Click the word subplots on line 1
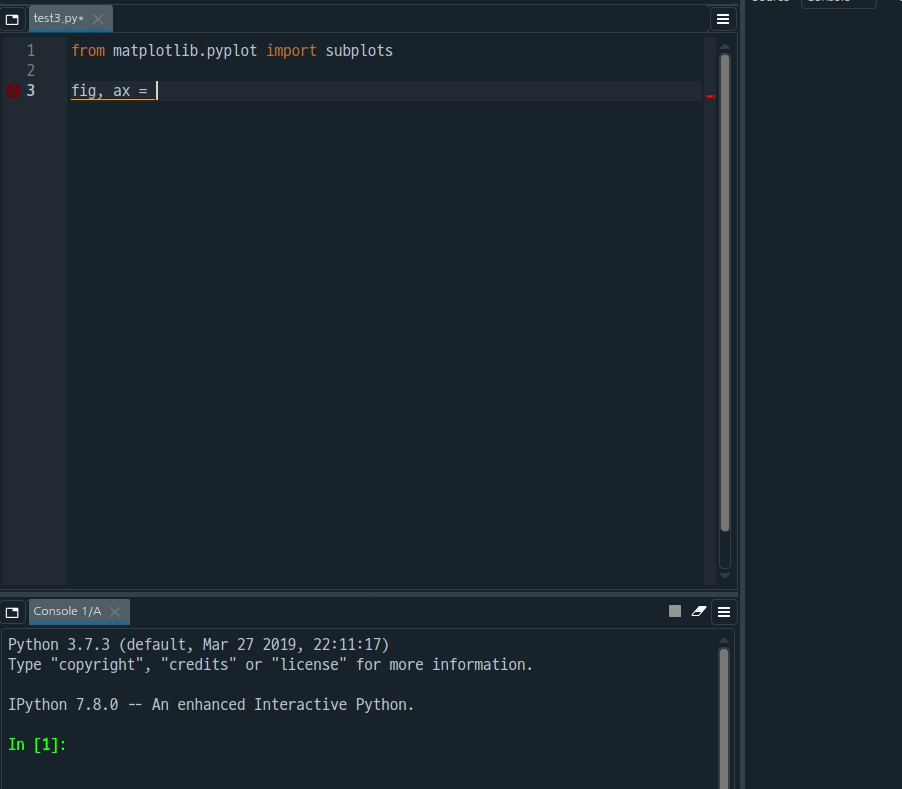902x789 pixels. click(358, 50)
